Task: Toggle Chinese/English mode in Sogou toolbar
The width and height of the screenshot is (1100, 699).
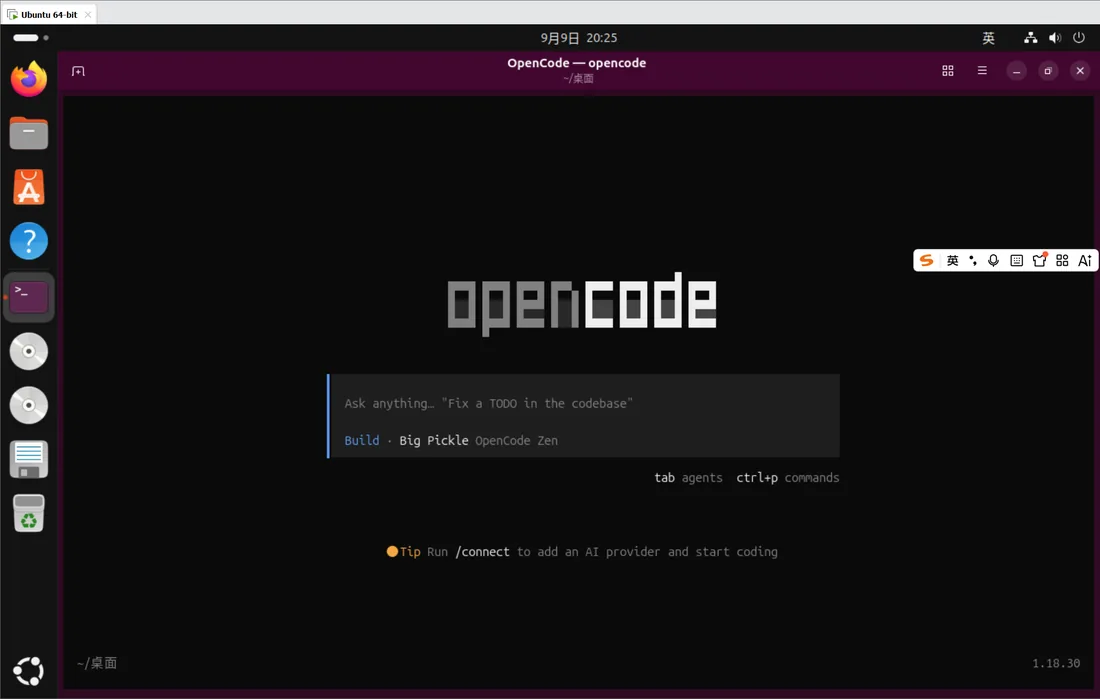Action: (x=952, y=260)
